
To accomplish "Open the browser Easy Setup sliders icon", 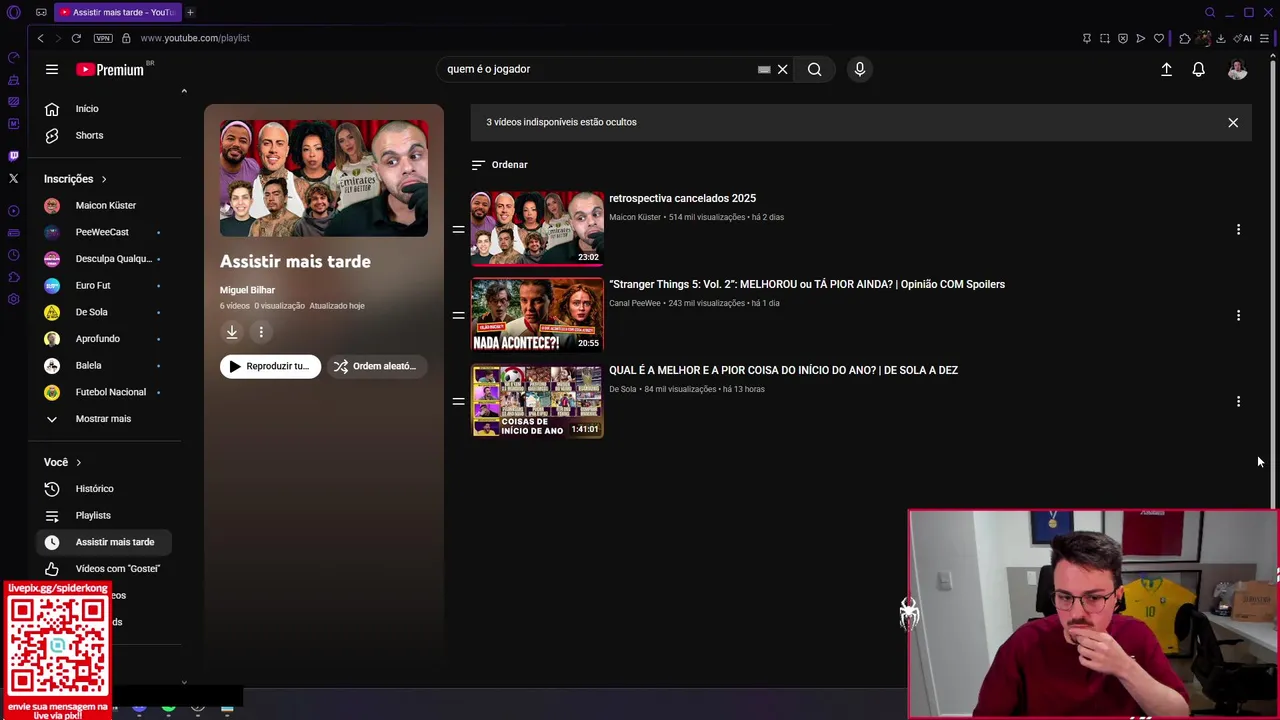I will click(x=1264, y=38).
